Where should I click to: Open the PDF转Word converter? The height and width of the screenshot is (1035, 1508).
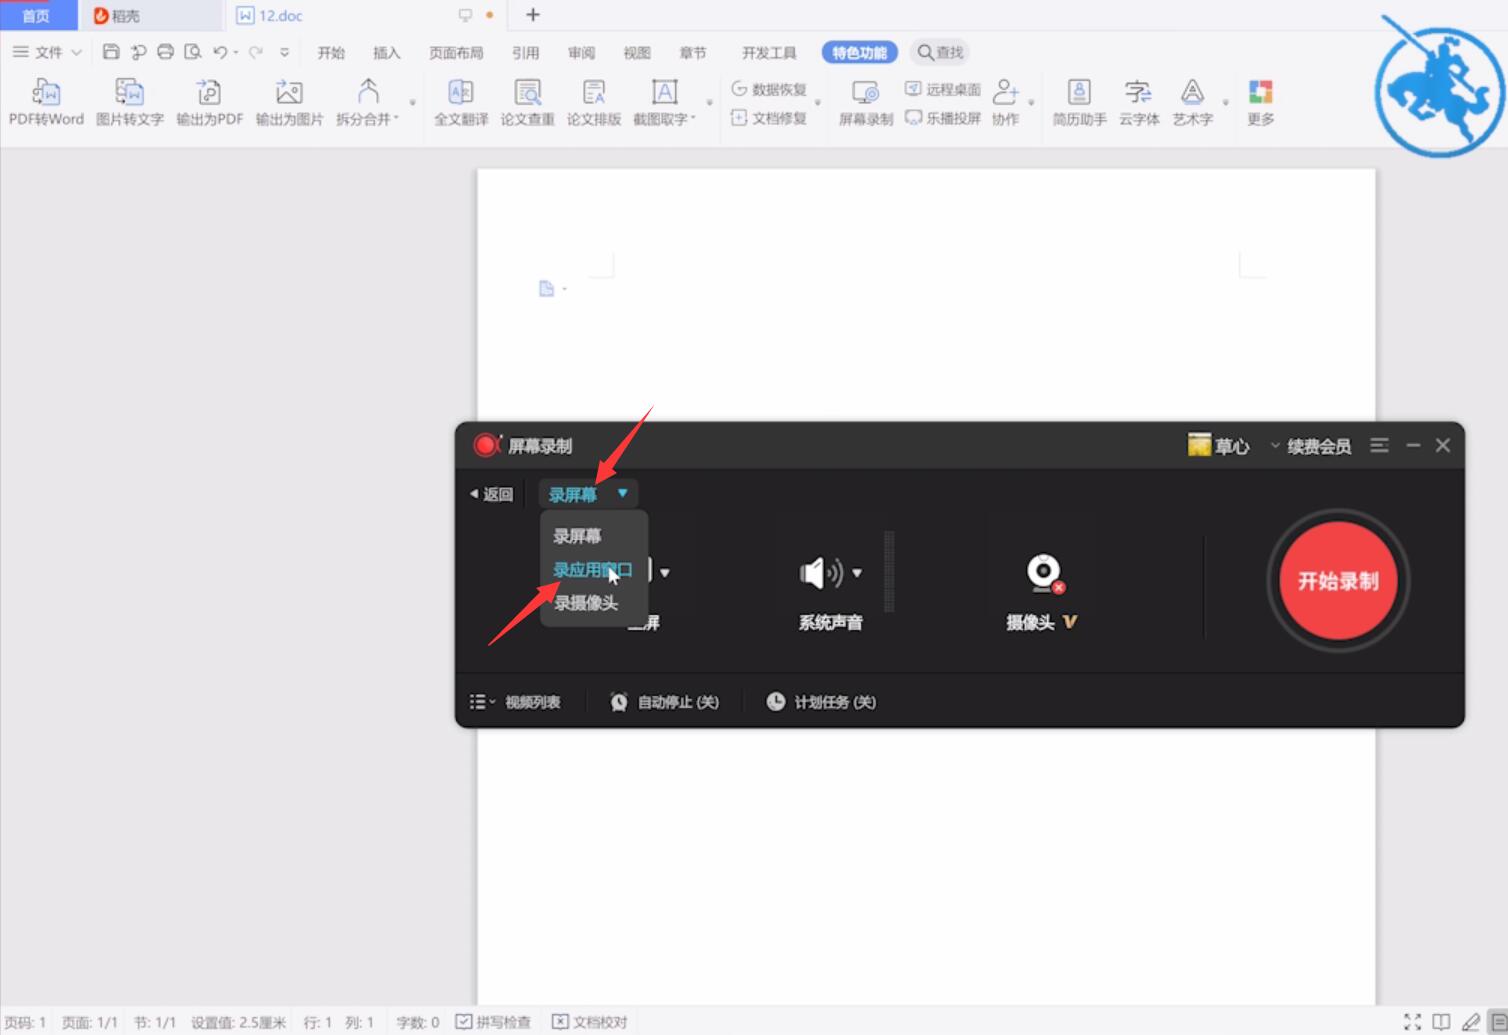[46, 103]
